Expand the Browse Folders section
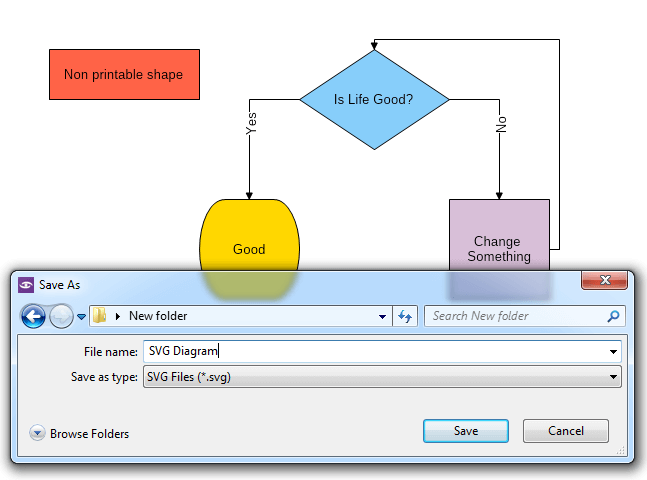Image resolution: width=647 pixels, height=480 pixels. 80,434
